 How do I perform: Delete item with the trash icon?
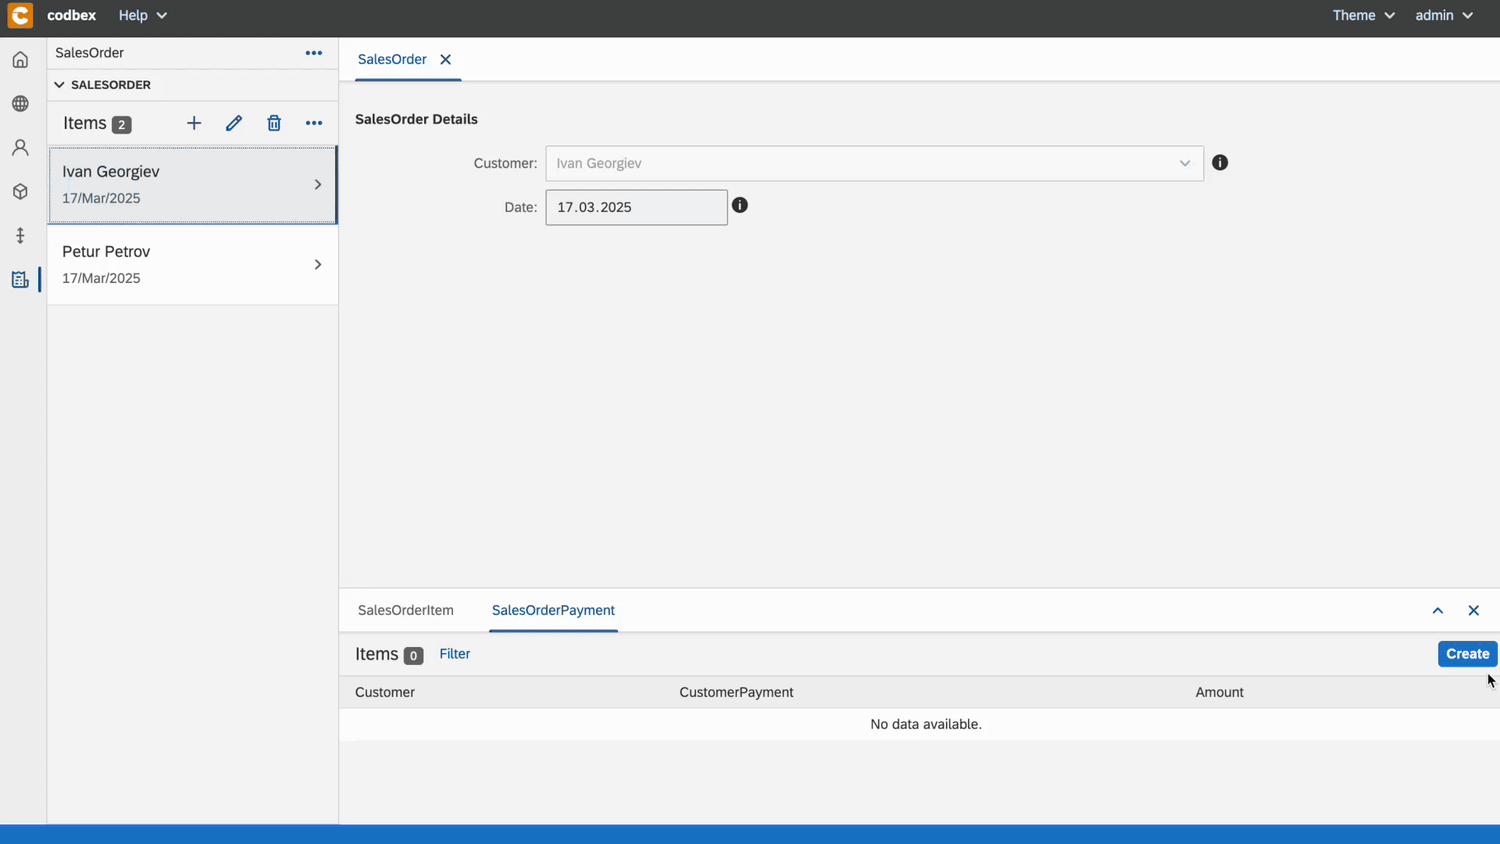(274, 123)
